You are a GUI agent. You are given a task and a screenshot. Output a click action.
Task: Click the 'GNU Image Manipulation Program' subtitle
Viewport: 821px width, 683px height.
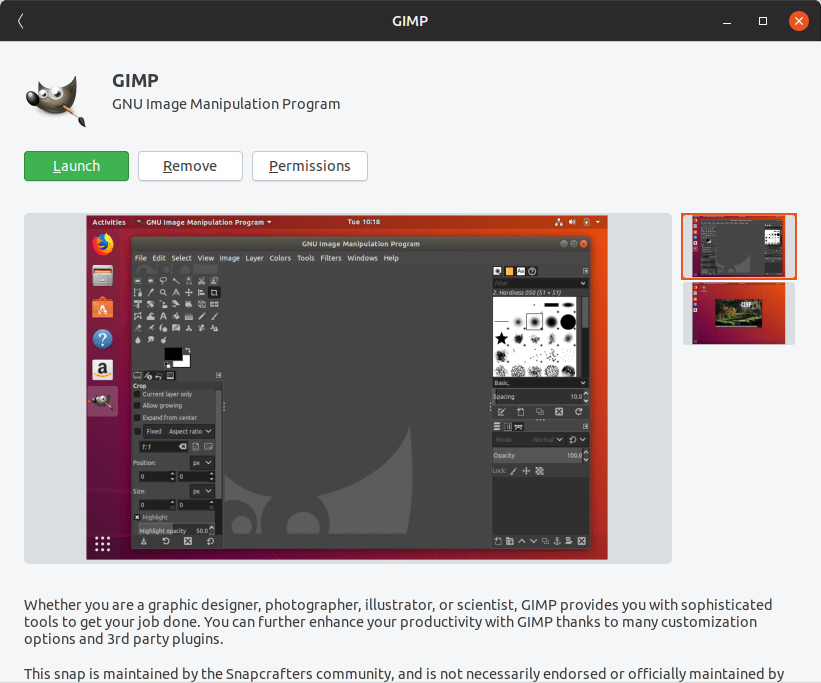coord(226,104)
